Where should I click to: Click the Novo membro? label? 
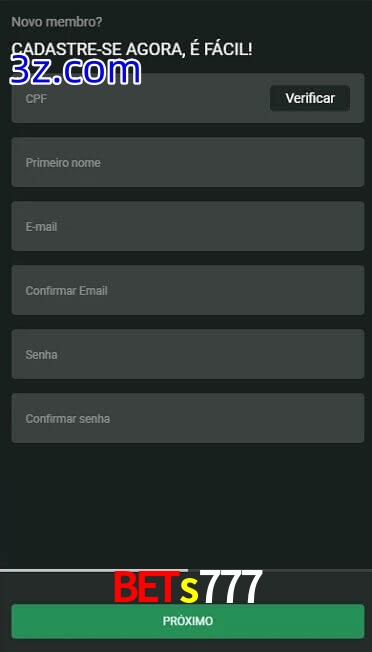point(57,22)
